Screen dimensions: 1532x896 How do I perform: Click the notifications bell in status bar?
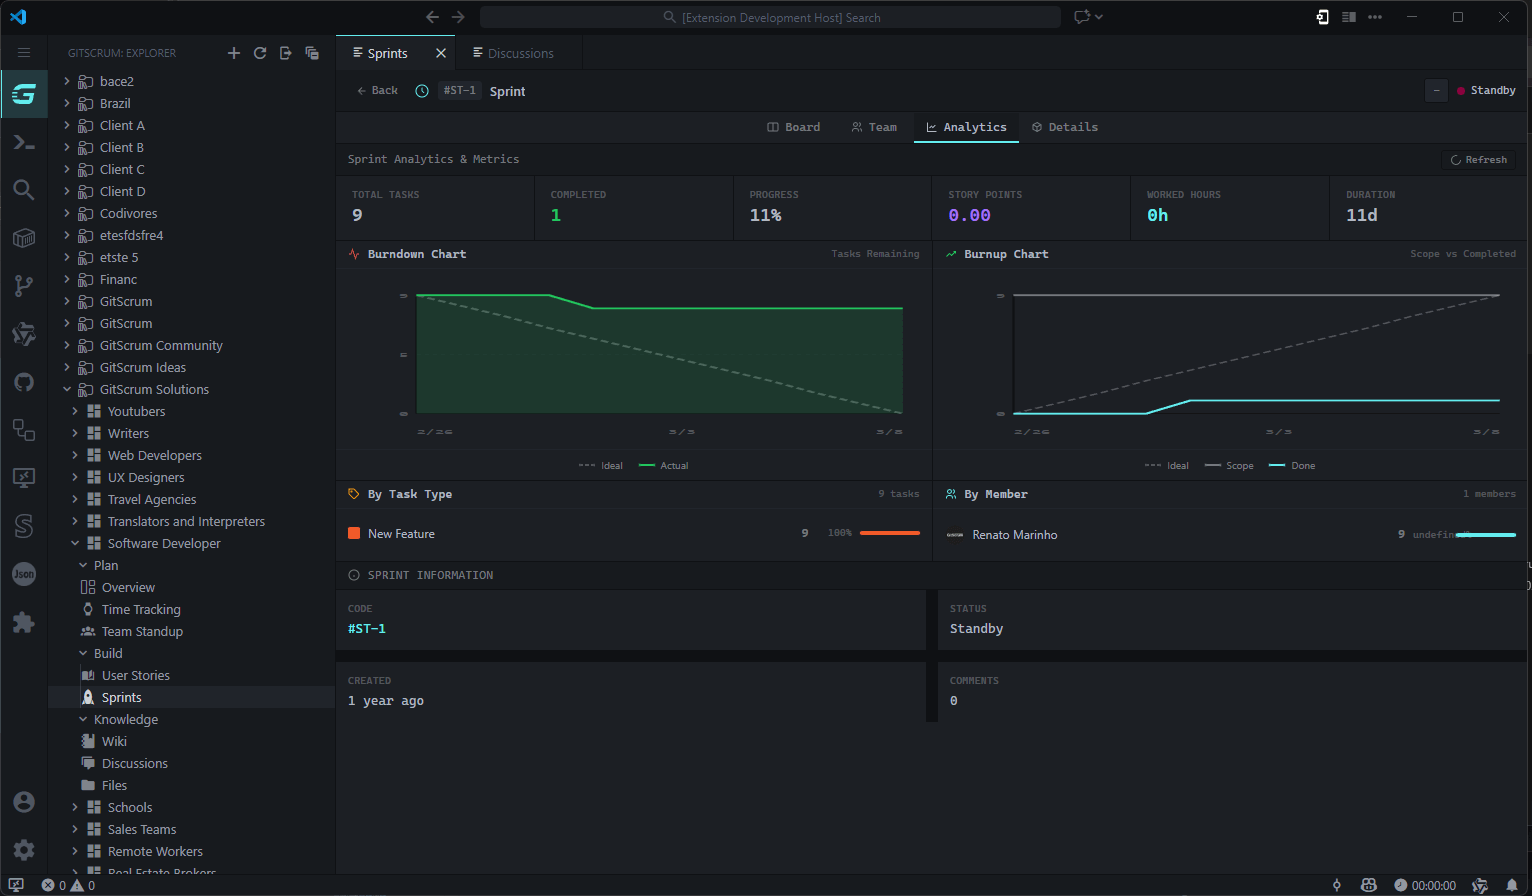[x=1511, y=885]
